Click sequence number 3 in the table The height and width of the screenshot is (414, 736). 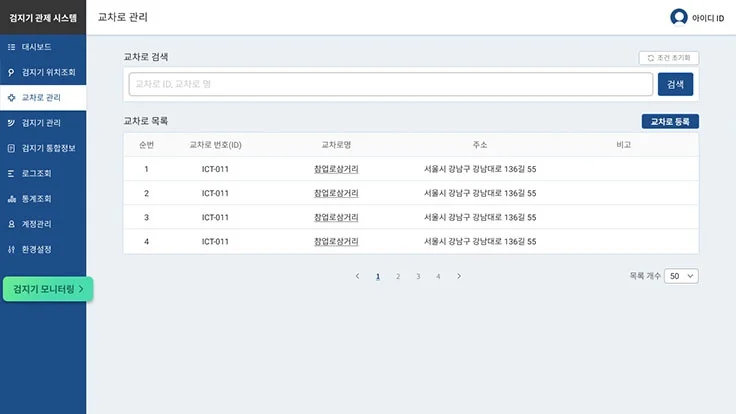146,217
